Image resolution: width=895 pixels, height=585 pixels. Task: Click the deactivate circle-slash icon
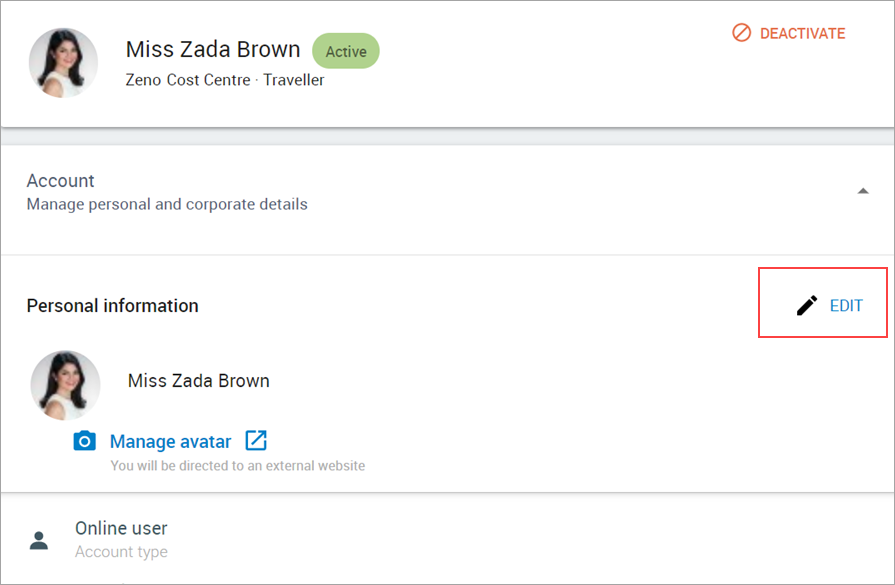[741, 33]
